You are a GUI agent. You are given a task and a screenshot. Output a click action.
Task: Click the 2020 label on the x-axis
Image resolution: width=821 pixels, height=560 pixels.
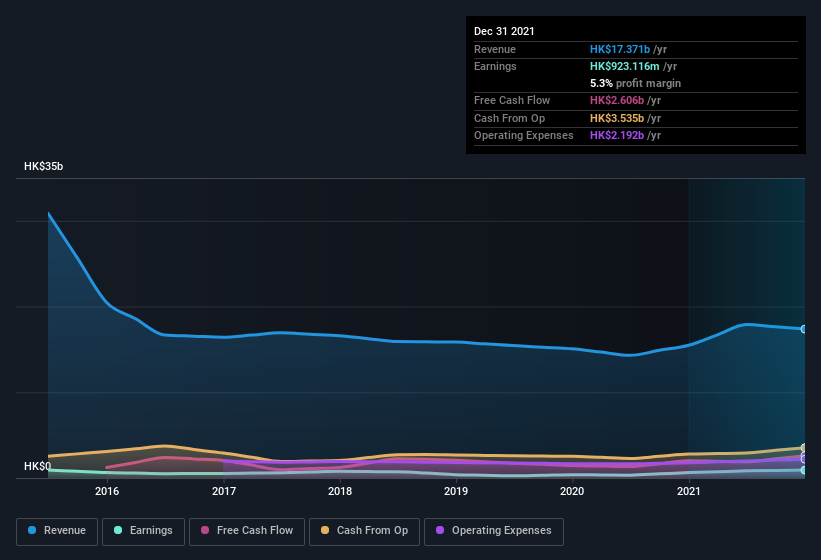click(x=572, y=491)
